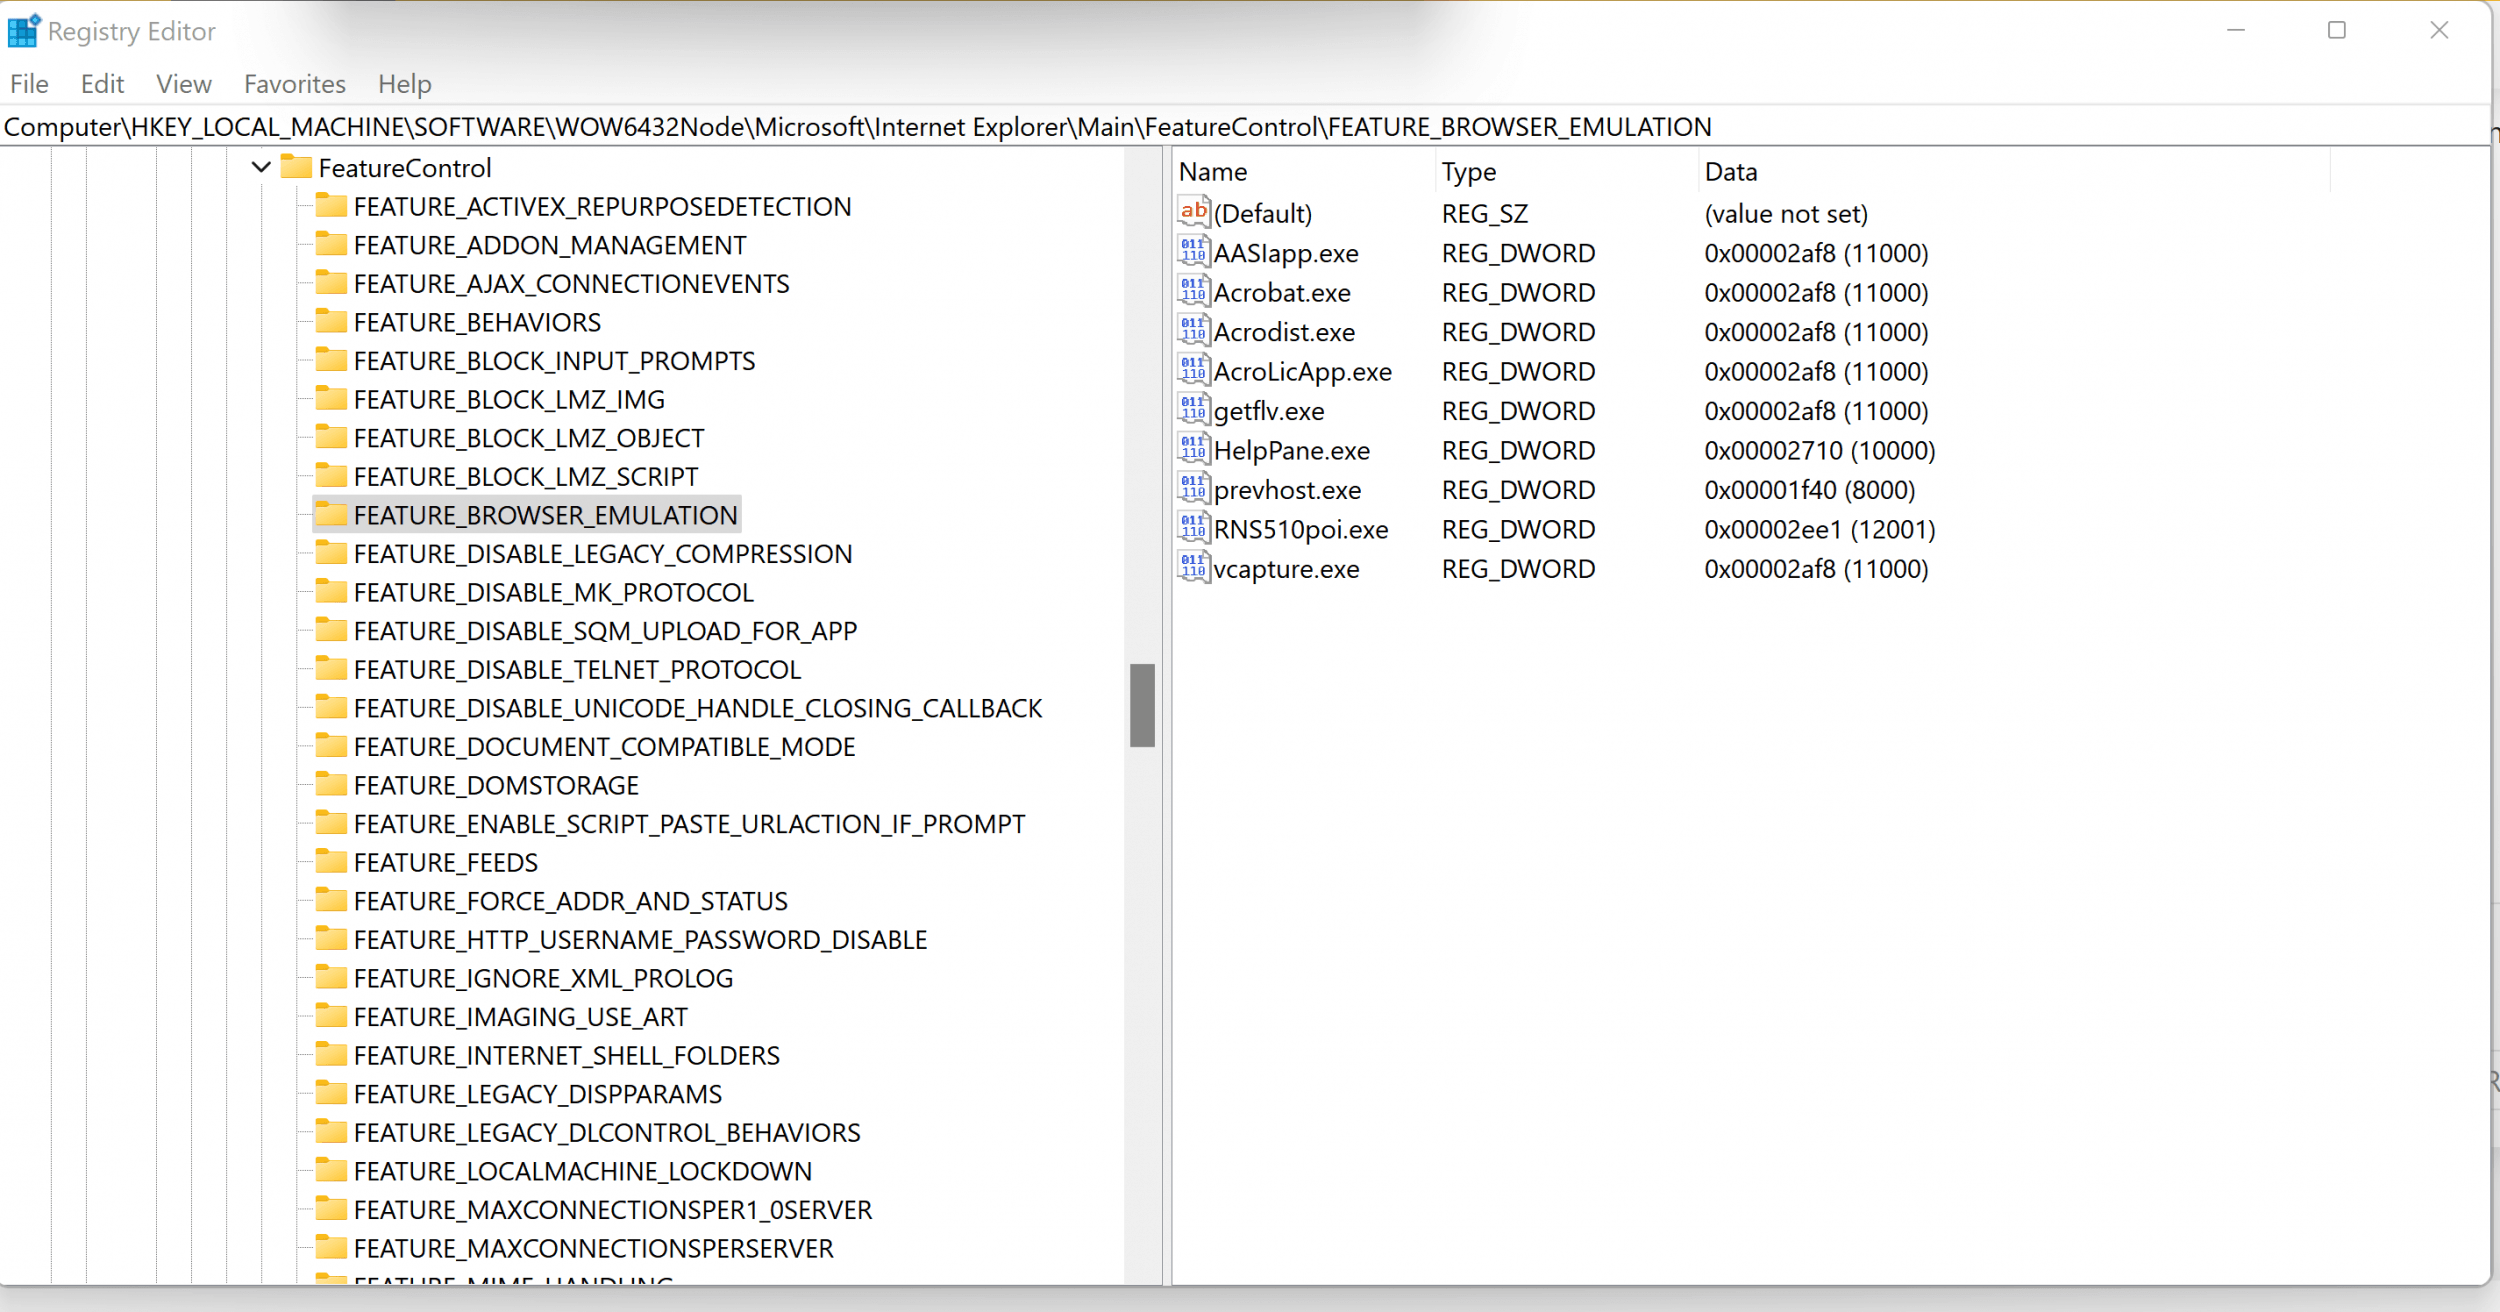2500x1312 pixels.
Task: Select FEATURE_MAXCONNECTIONSPER1_0SERVER key
Action: tap(613, 1210)
